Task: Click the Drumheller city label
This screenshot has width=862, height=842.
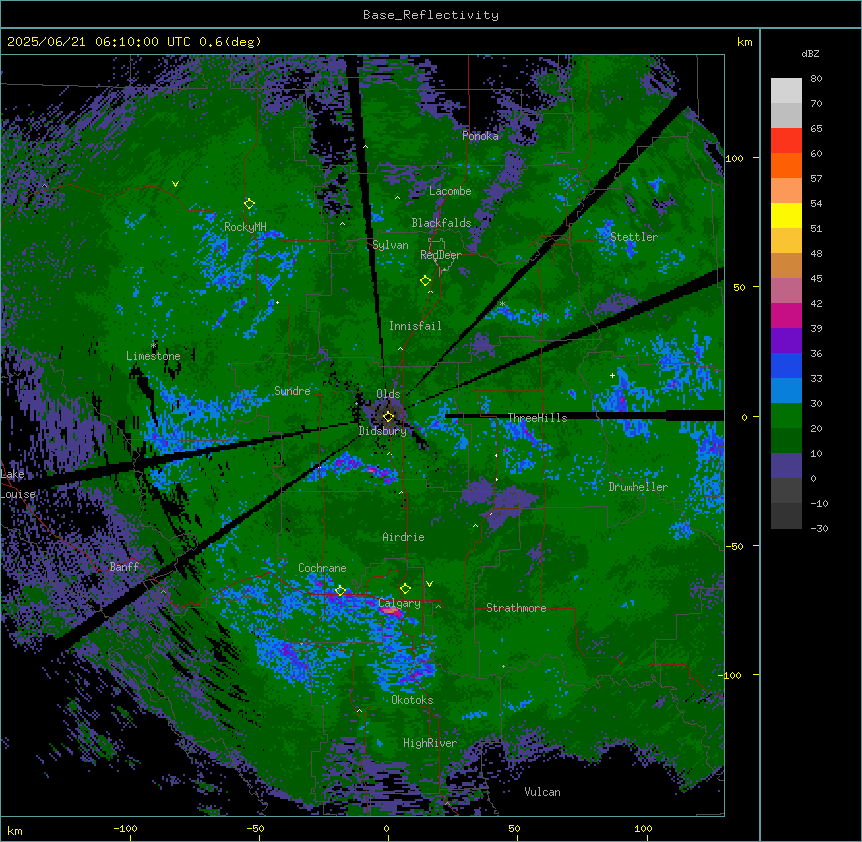Action: coord(638,487)
